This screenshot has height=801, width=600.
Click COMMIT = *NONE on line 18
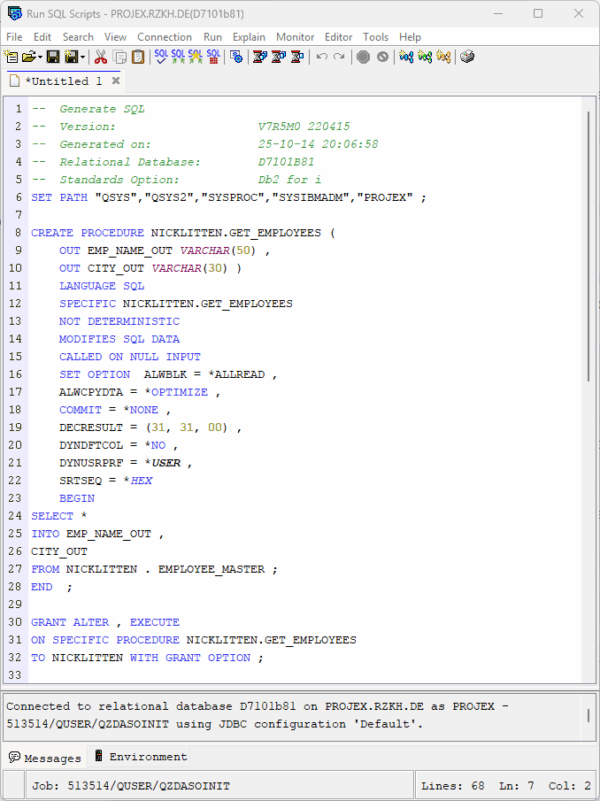(109, 410)
